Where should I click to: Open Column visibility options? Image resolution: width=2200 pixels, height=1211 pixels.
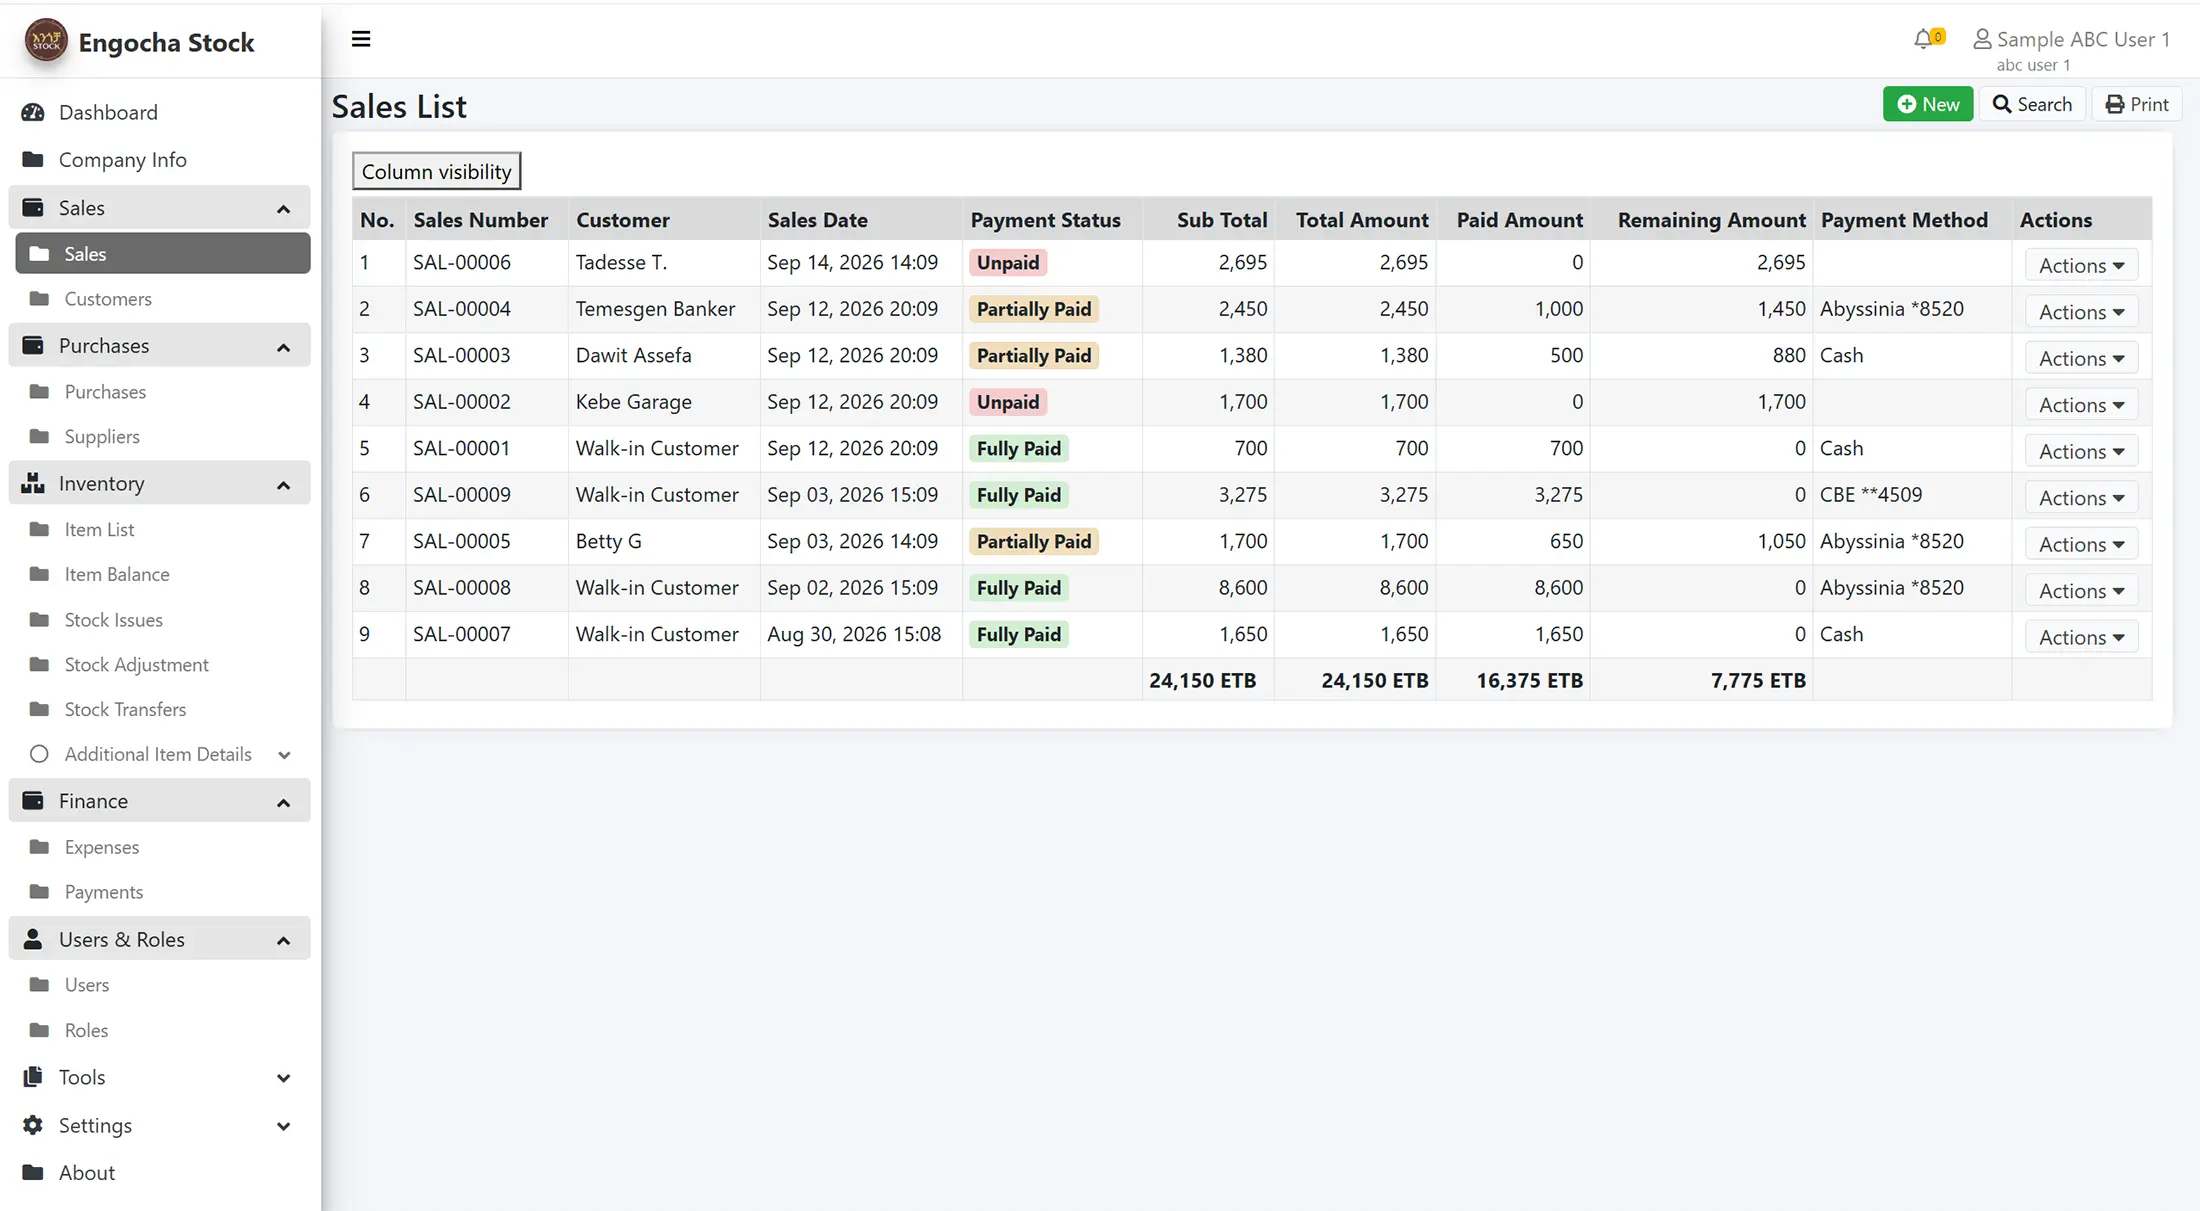(436, 171)
